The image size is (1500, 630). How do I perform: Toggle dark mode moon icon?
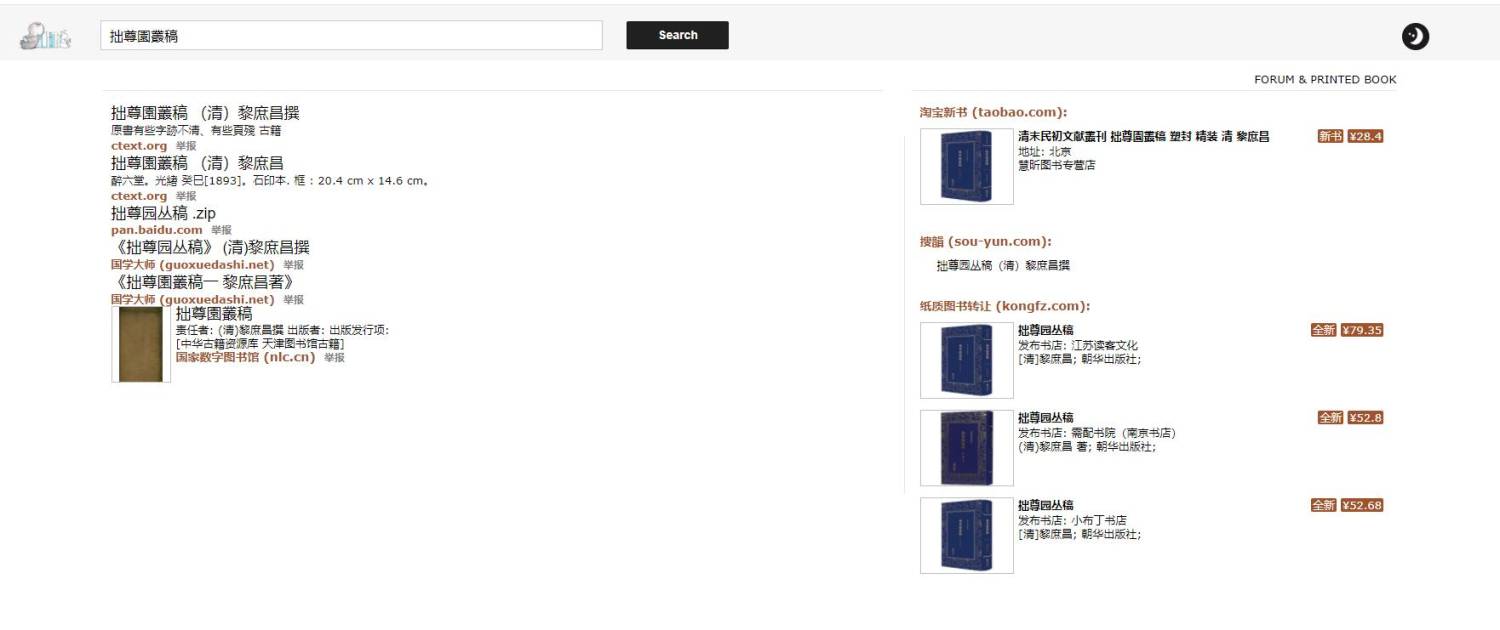pyautogui.click(x=1415, y=37)
